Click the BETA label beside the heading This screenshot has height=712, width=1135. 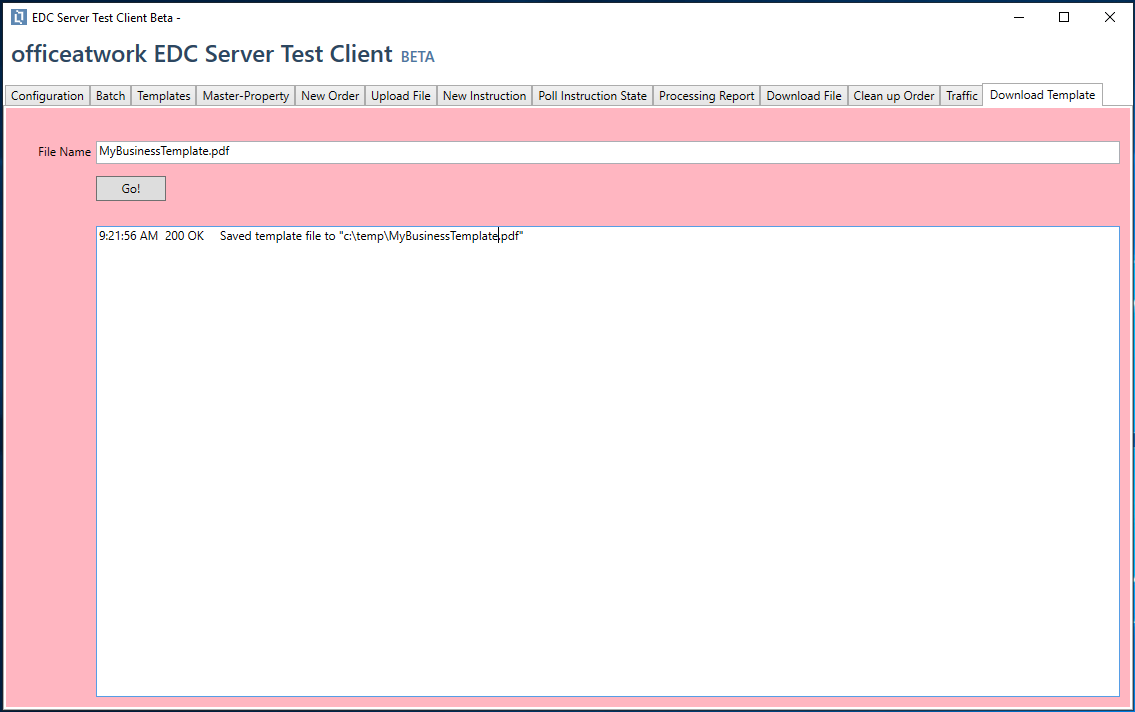coord(418,56)
